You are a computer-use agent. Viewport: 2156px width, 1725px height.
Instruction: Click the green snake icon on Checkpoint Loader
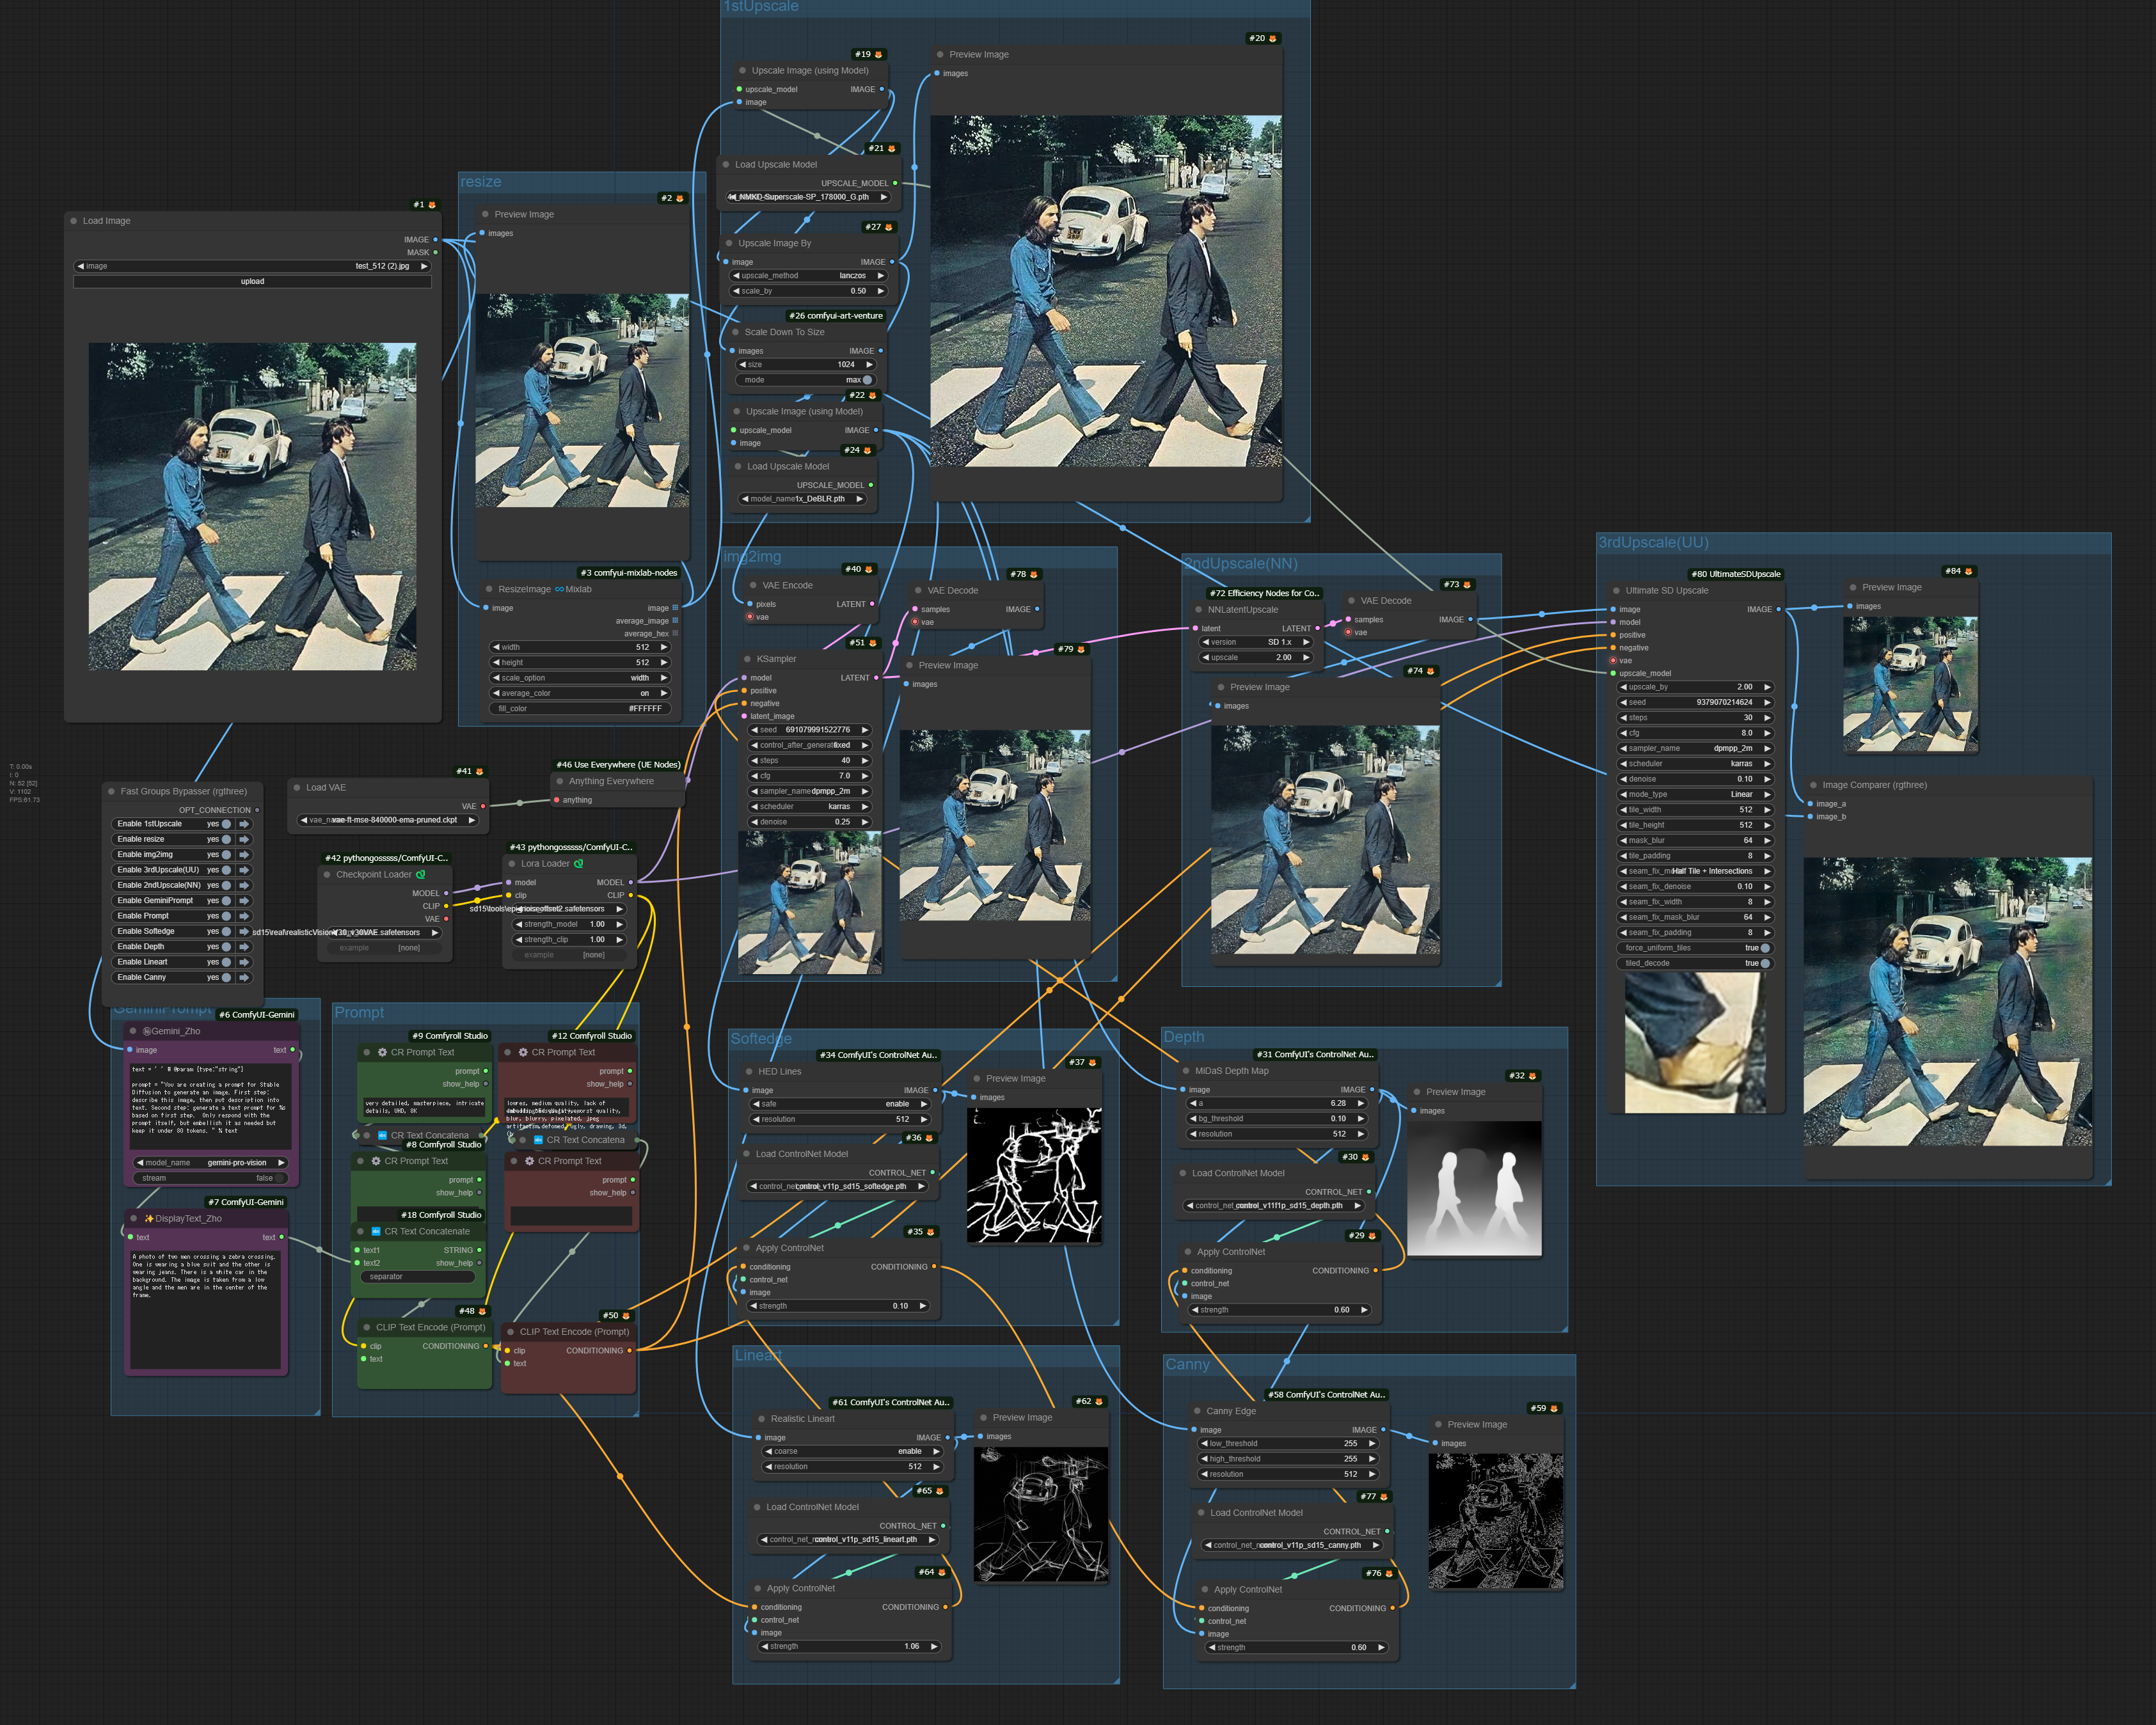coord(420,874)
